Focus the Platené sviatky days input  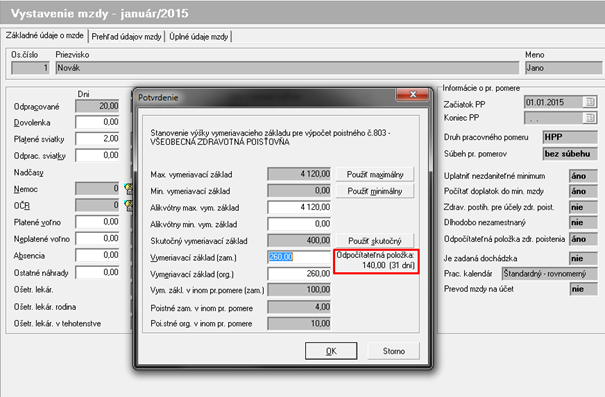[x=97, y=139]
